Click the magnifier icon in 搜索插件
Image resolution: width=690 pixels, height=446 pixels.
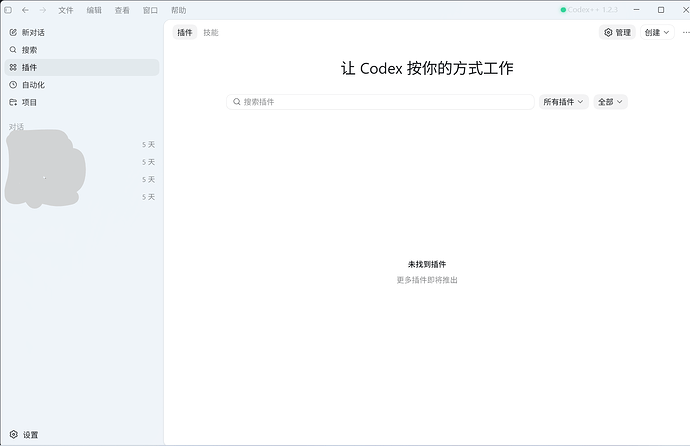pos(237,102)
